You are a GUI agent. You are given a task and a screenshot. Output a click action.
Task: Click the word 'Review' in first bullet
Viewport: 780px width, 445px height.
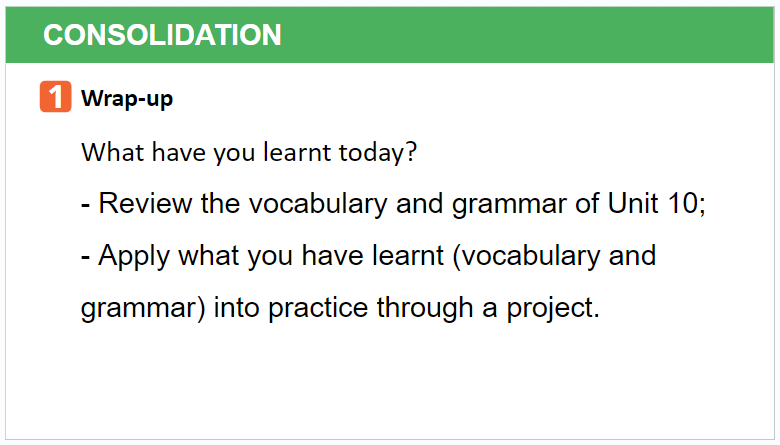click(145, 203)
